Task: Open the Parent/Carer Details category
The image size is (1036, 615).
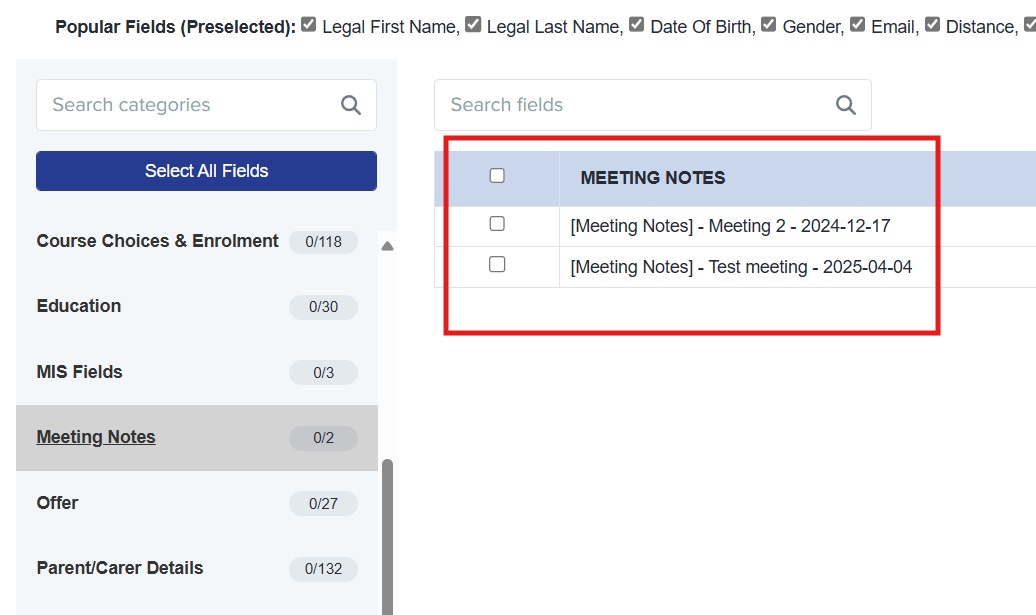Action: 120,568
